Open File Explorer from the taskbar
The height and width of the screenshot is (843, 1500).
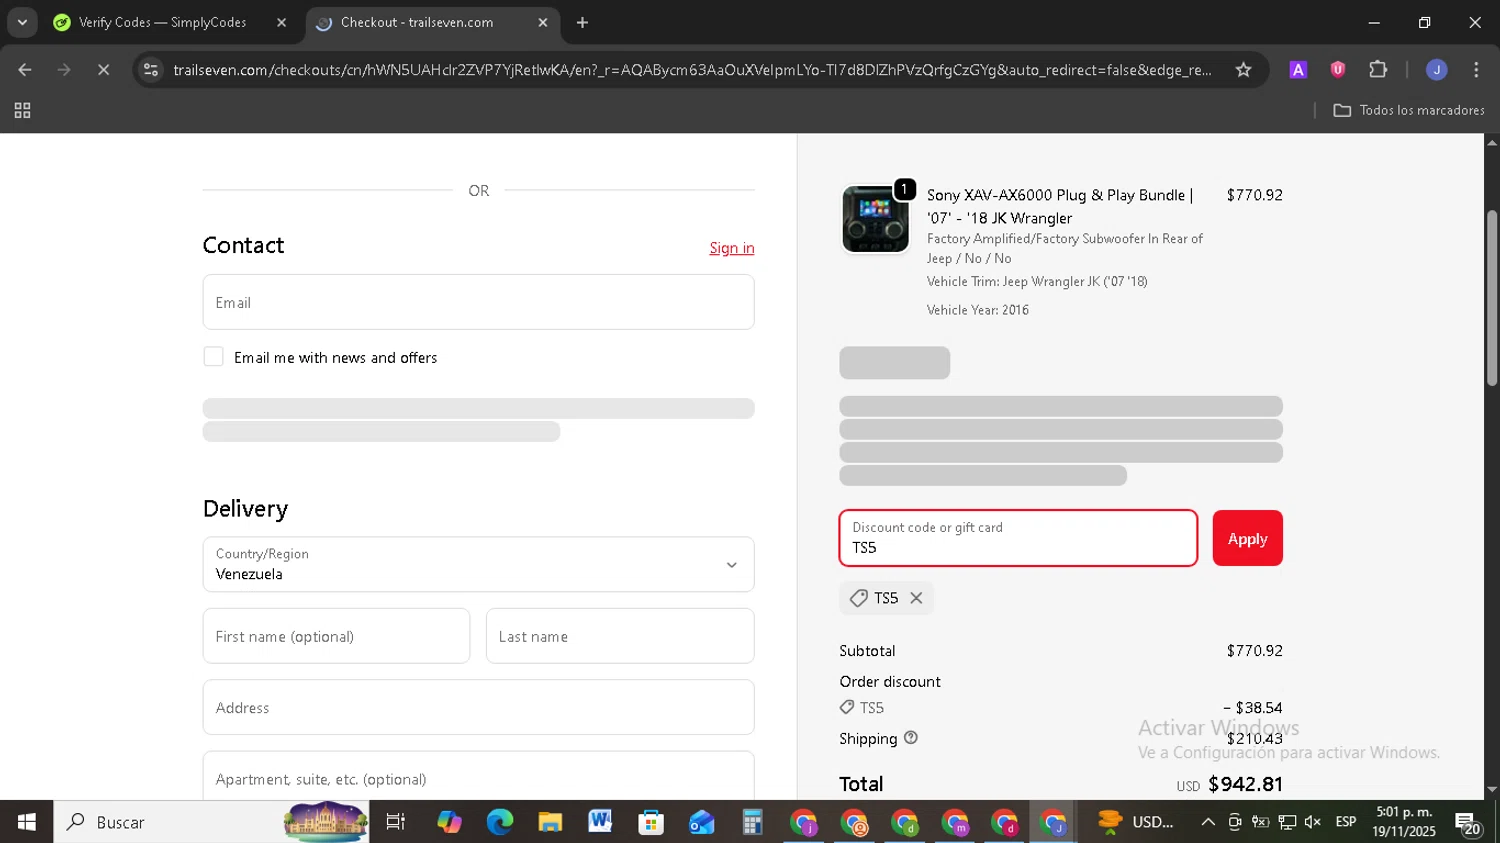coord(550,822)
